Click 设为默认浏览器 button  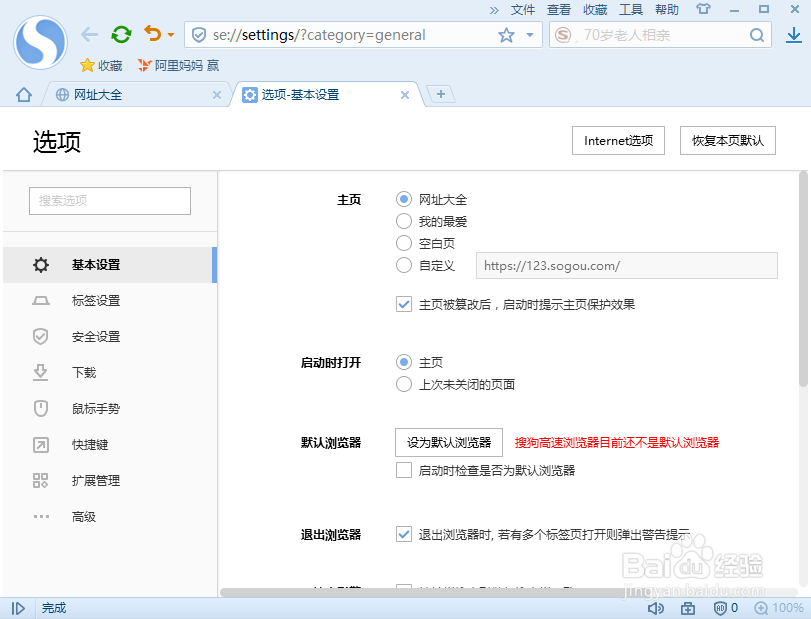449,443
